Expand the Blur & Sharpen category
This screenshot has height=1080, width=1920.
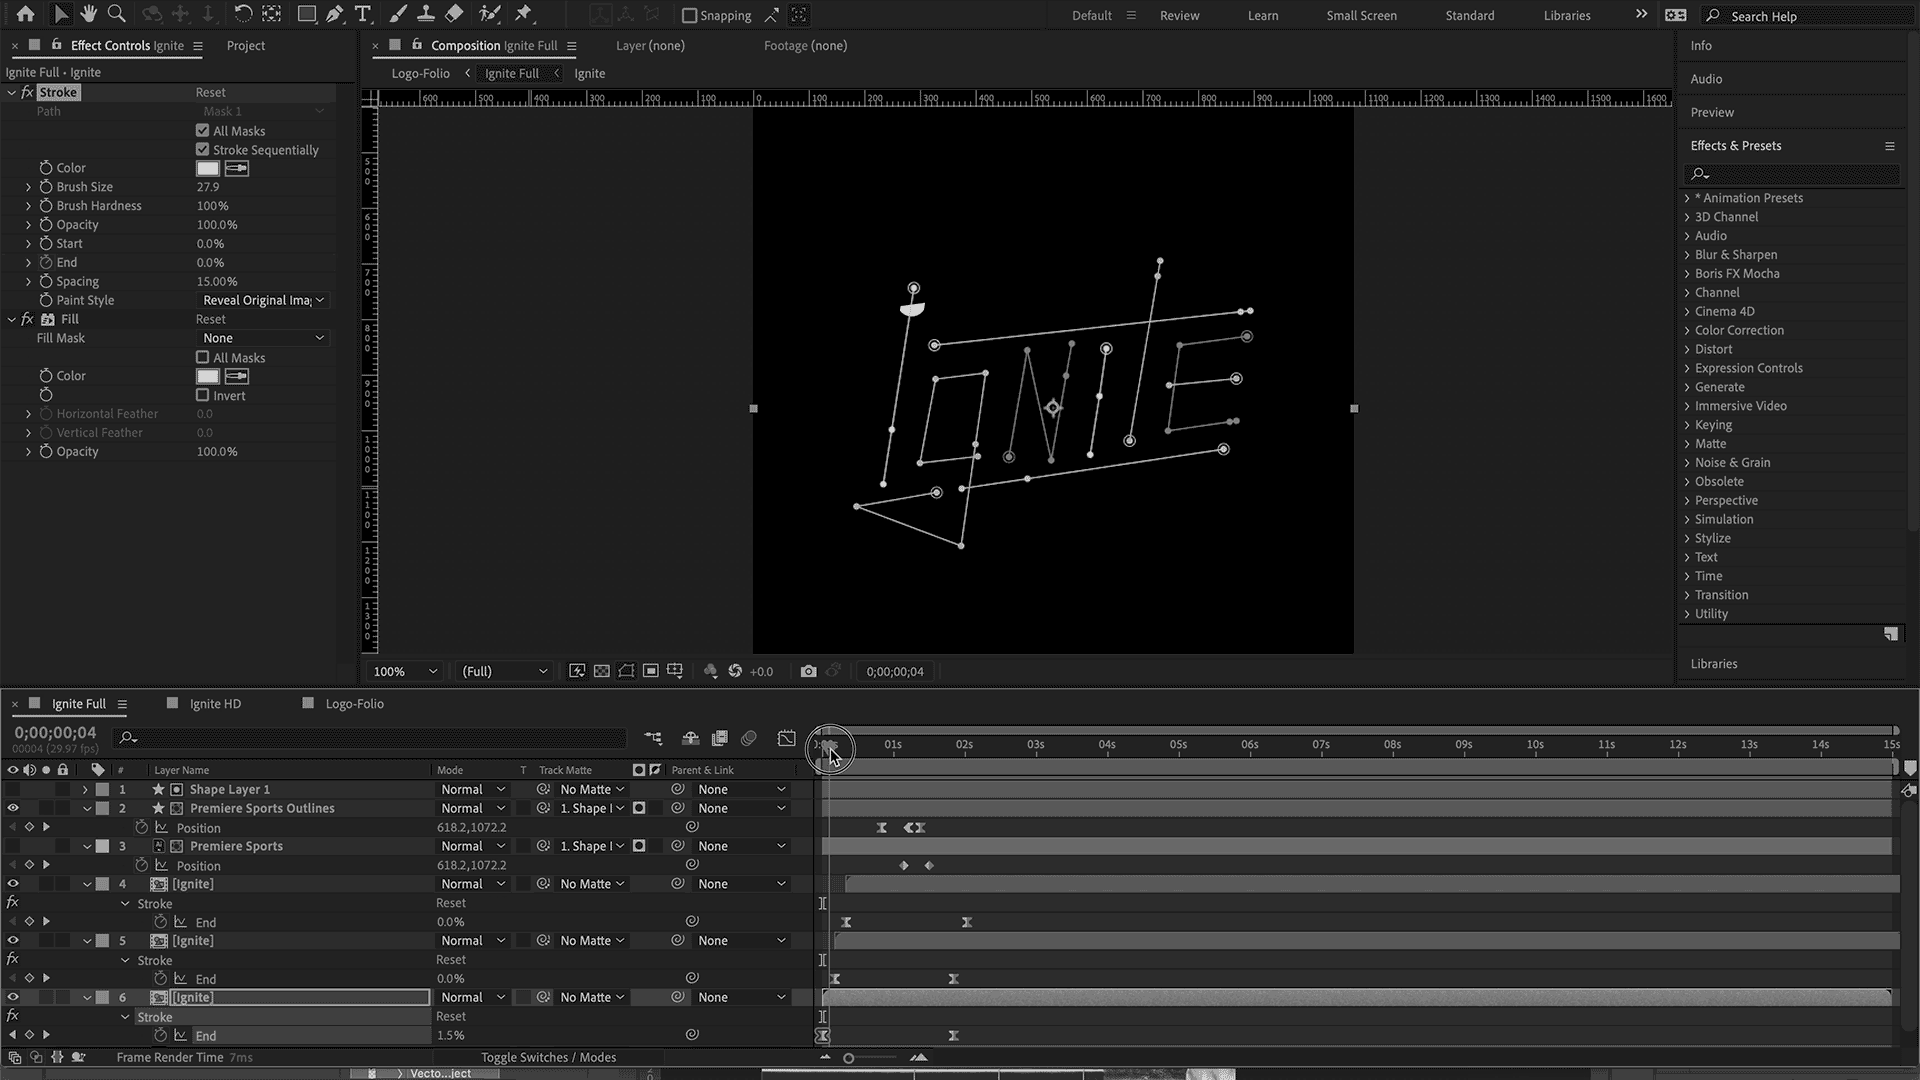pos(1687,254)
